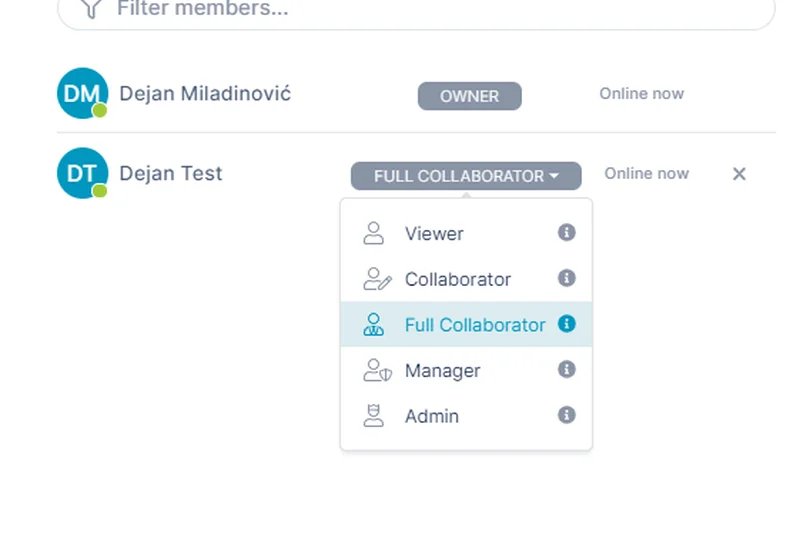Click the Collaborator pencil-person icon
The width and height of the screenshot is (800, 533).
point(376,279)
